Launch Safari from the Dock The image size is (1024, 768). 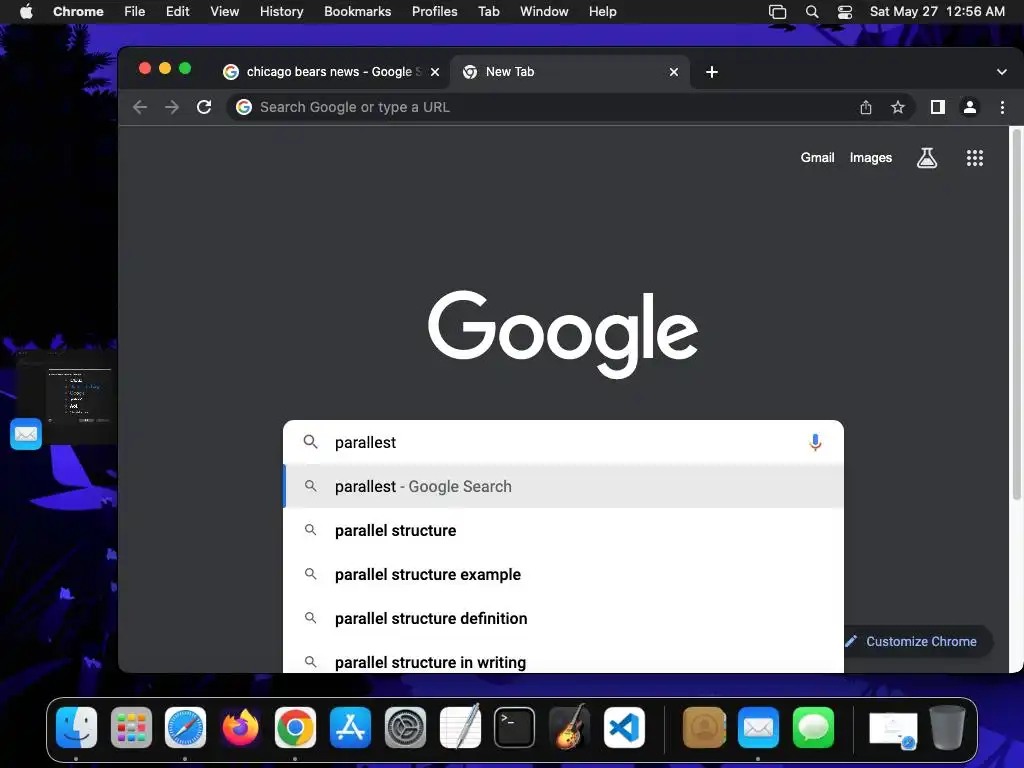tap(185, 728)
